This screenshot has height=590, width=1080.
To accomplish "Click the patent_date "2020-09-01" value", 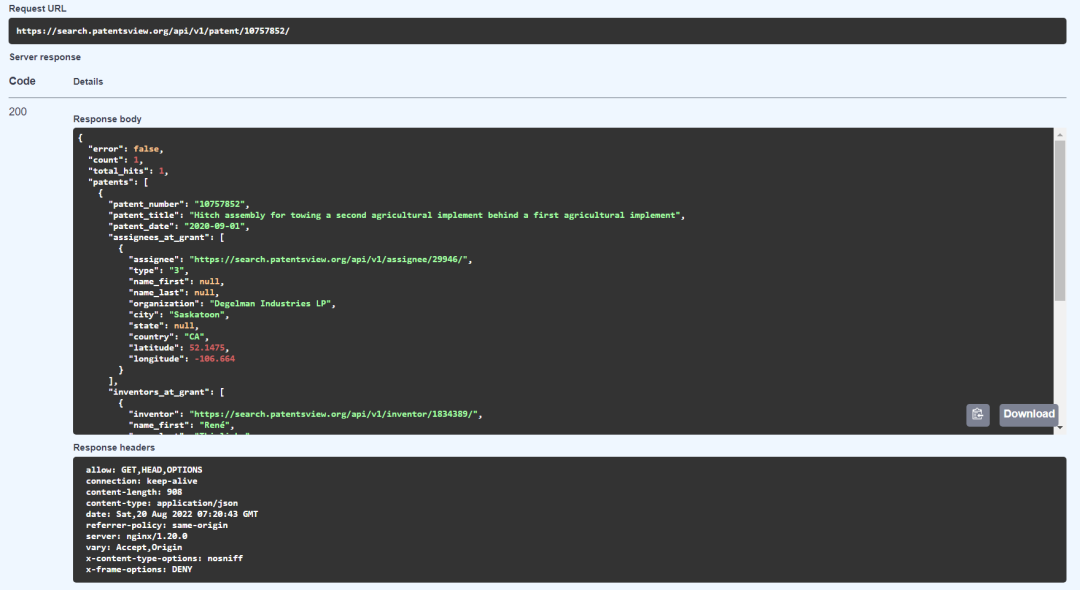I will click(214, 226).
